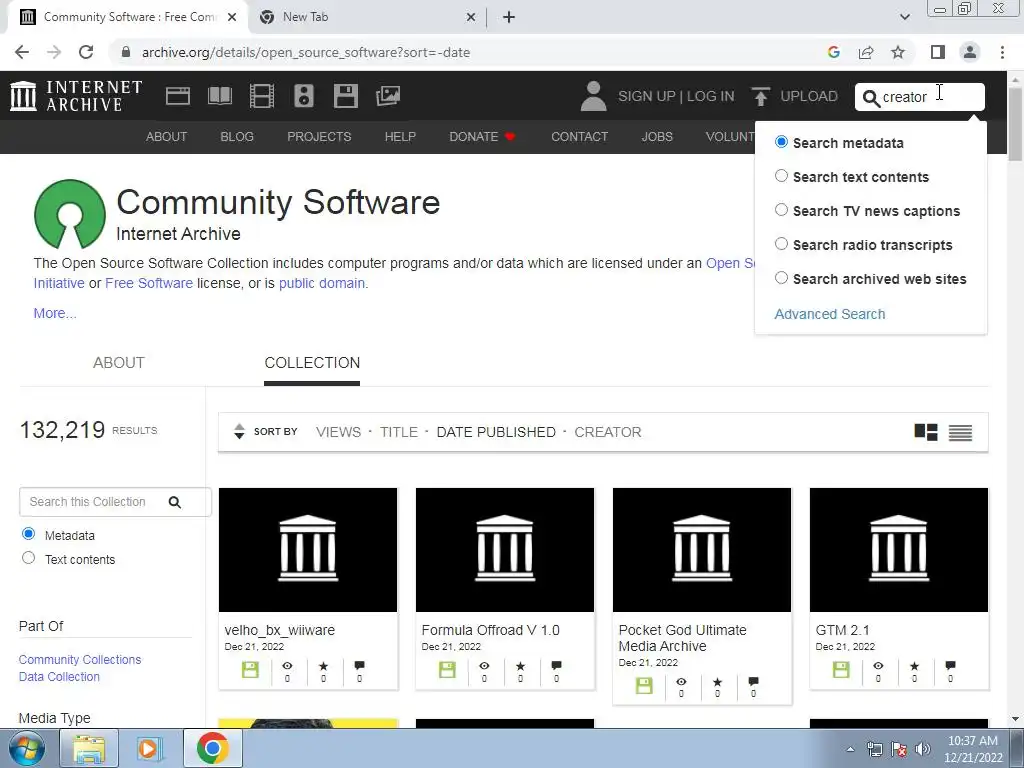Open the DONATE menu item

(x=482, y=136)
